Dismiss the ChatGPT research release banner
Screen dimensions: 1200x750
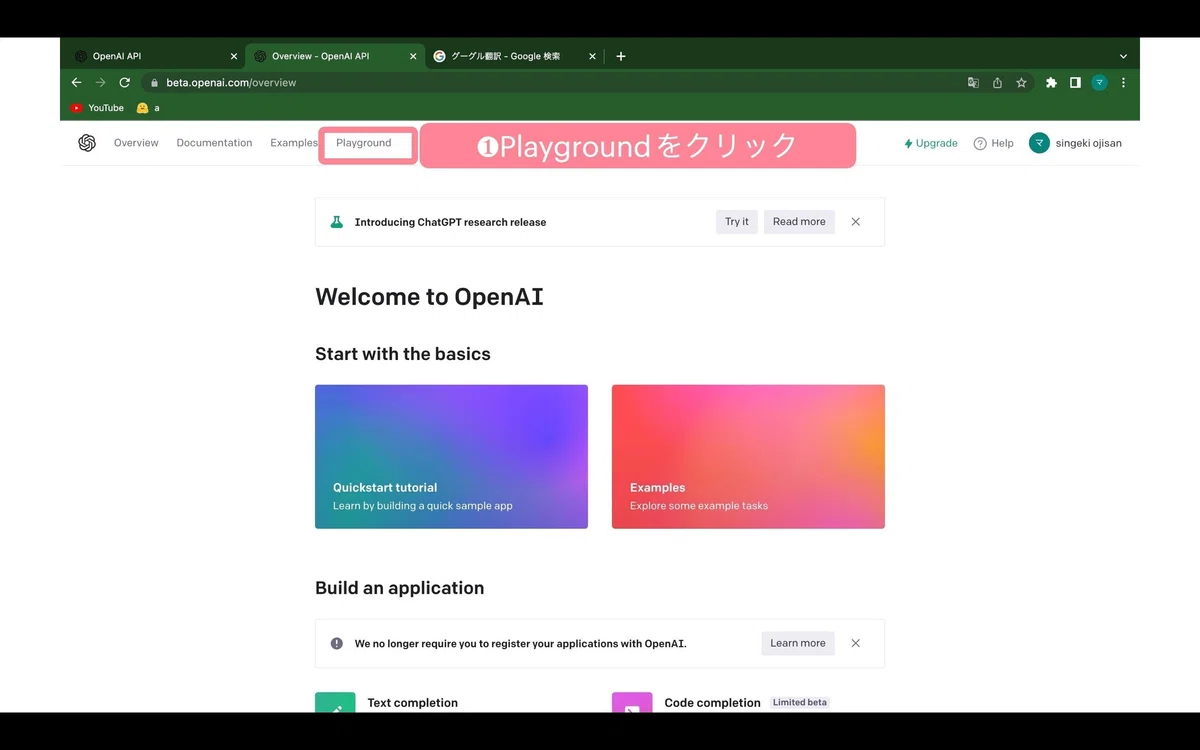click(x=856, y=222)
